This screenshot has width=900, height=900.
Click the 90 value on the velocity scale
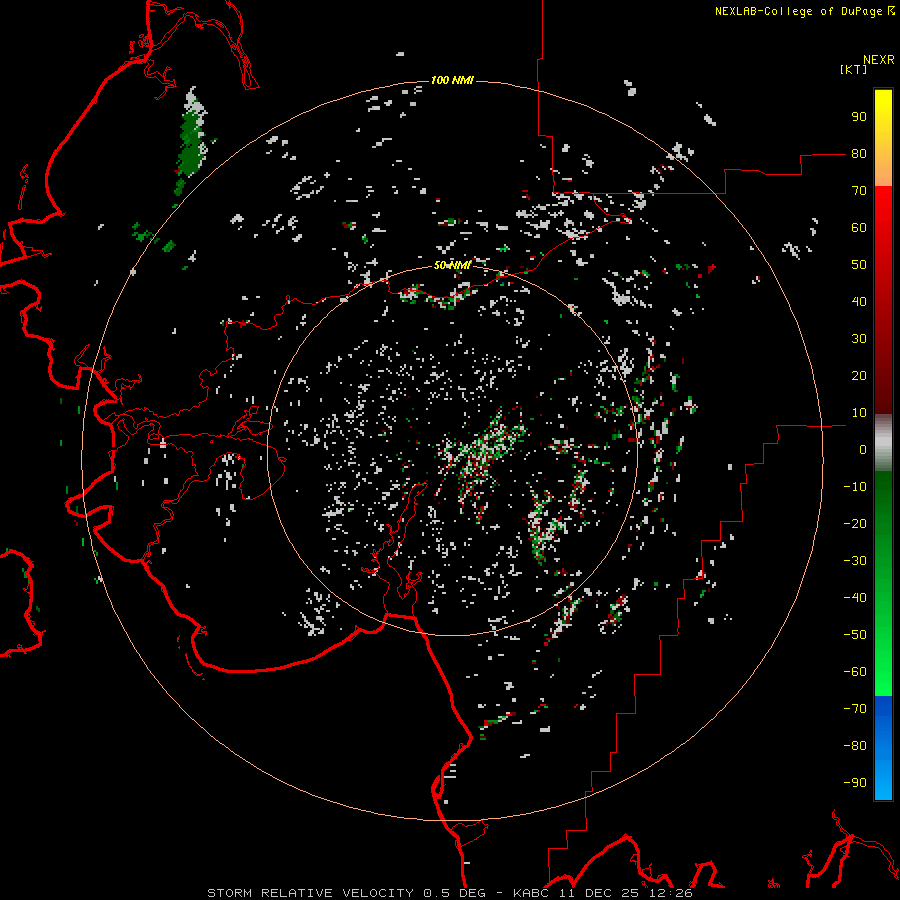[x=859, y=117]
